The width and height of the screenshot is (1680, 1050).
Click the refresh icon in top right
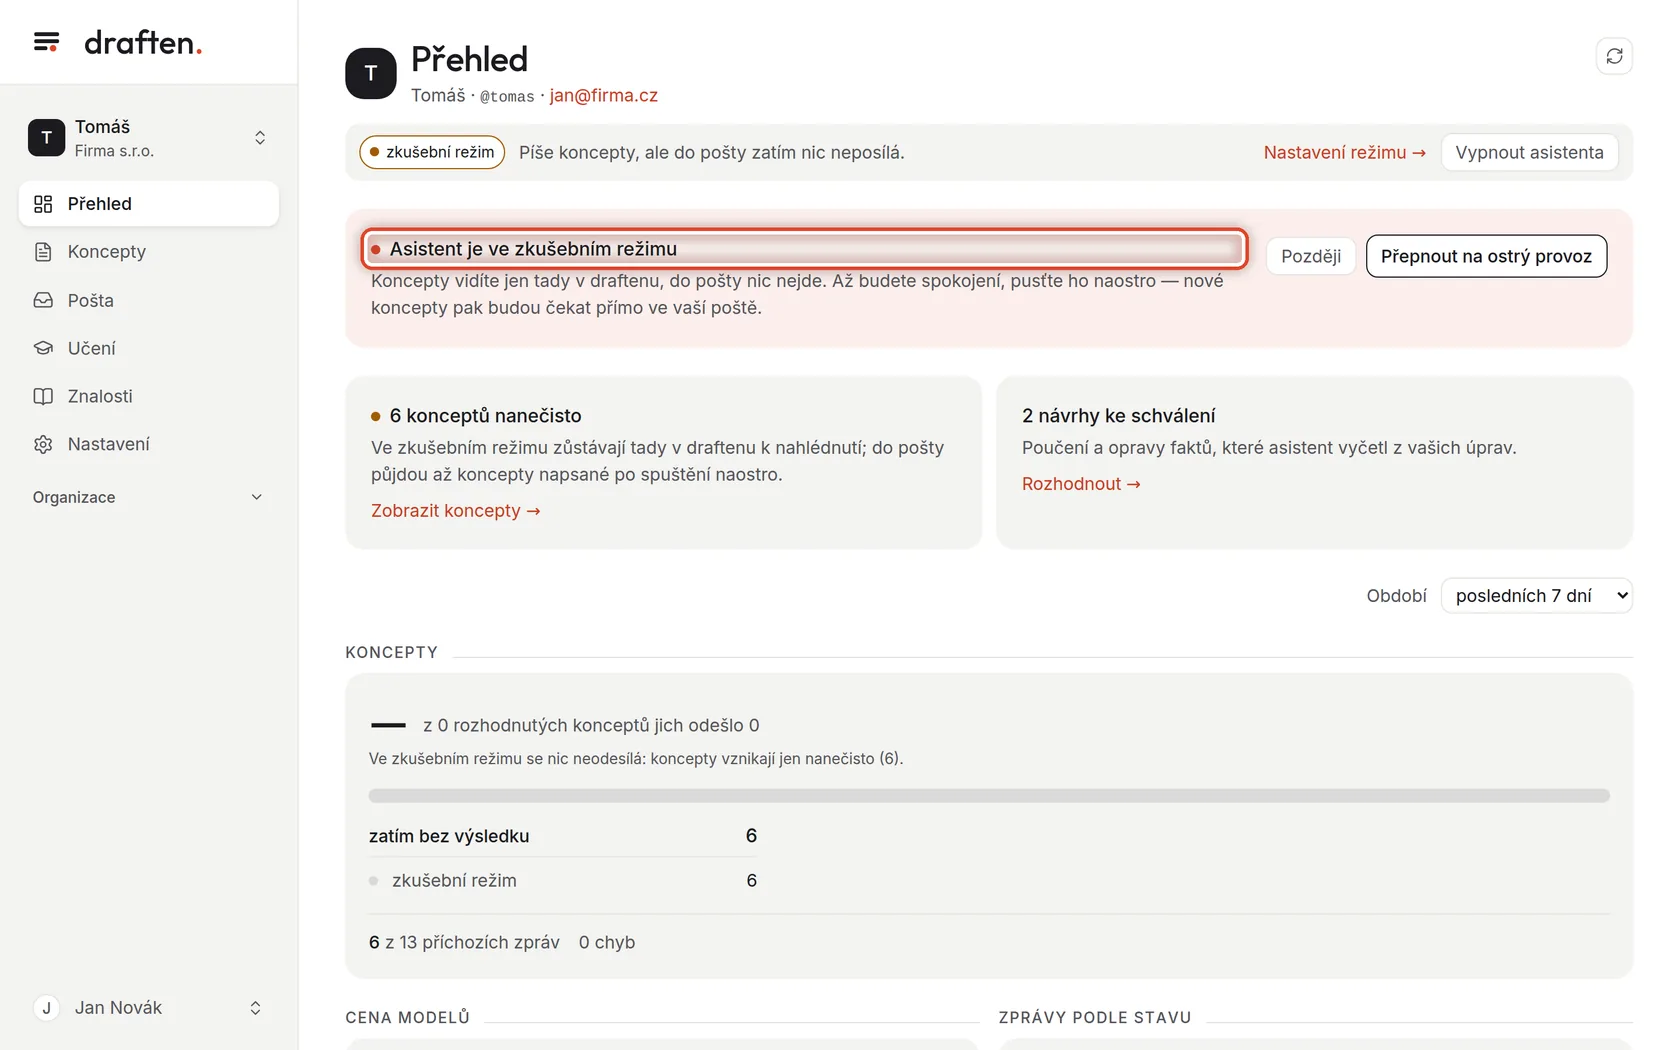coord(1614,56)
